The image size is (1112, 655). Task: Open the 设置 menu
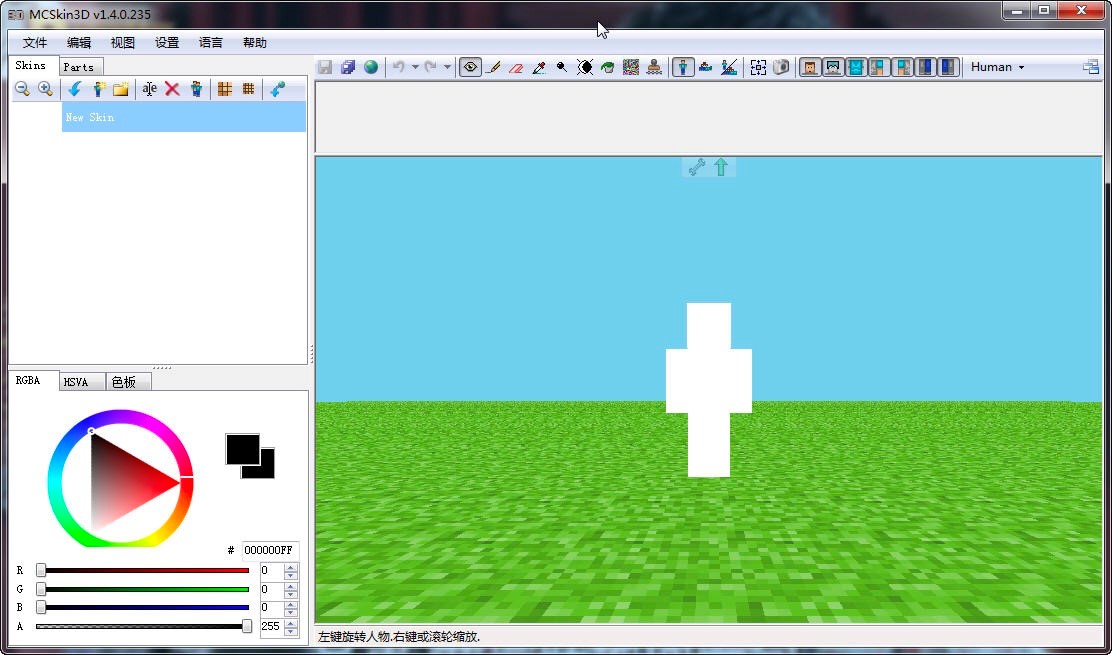[166, 42]
